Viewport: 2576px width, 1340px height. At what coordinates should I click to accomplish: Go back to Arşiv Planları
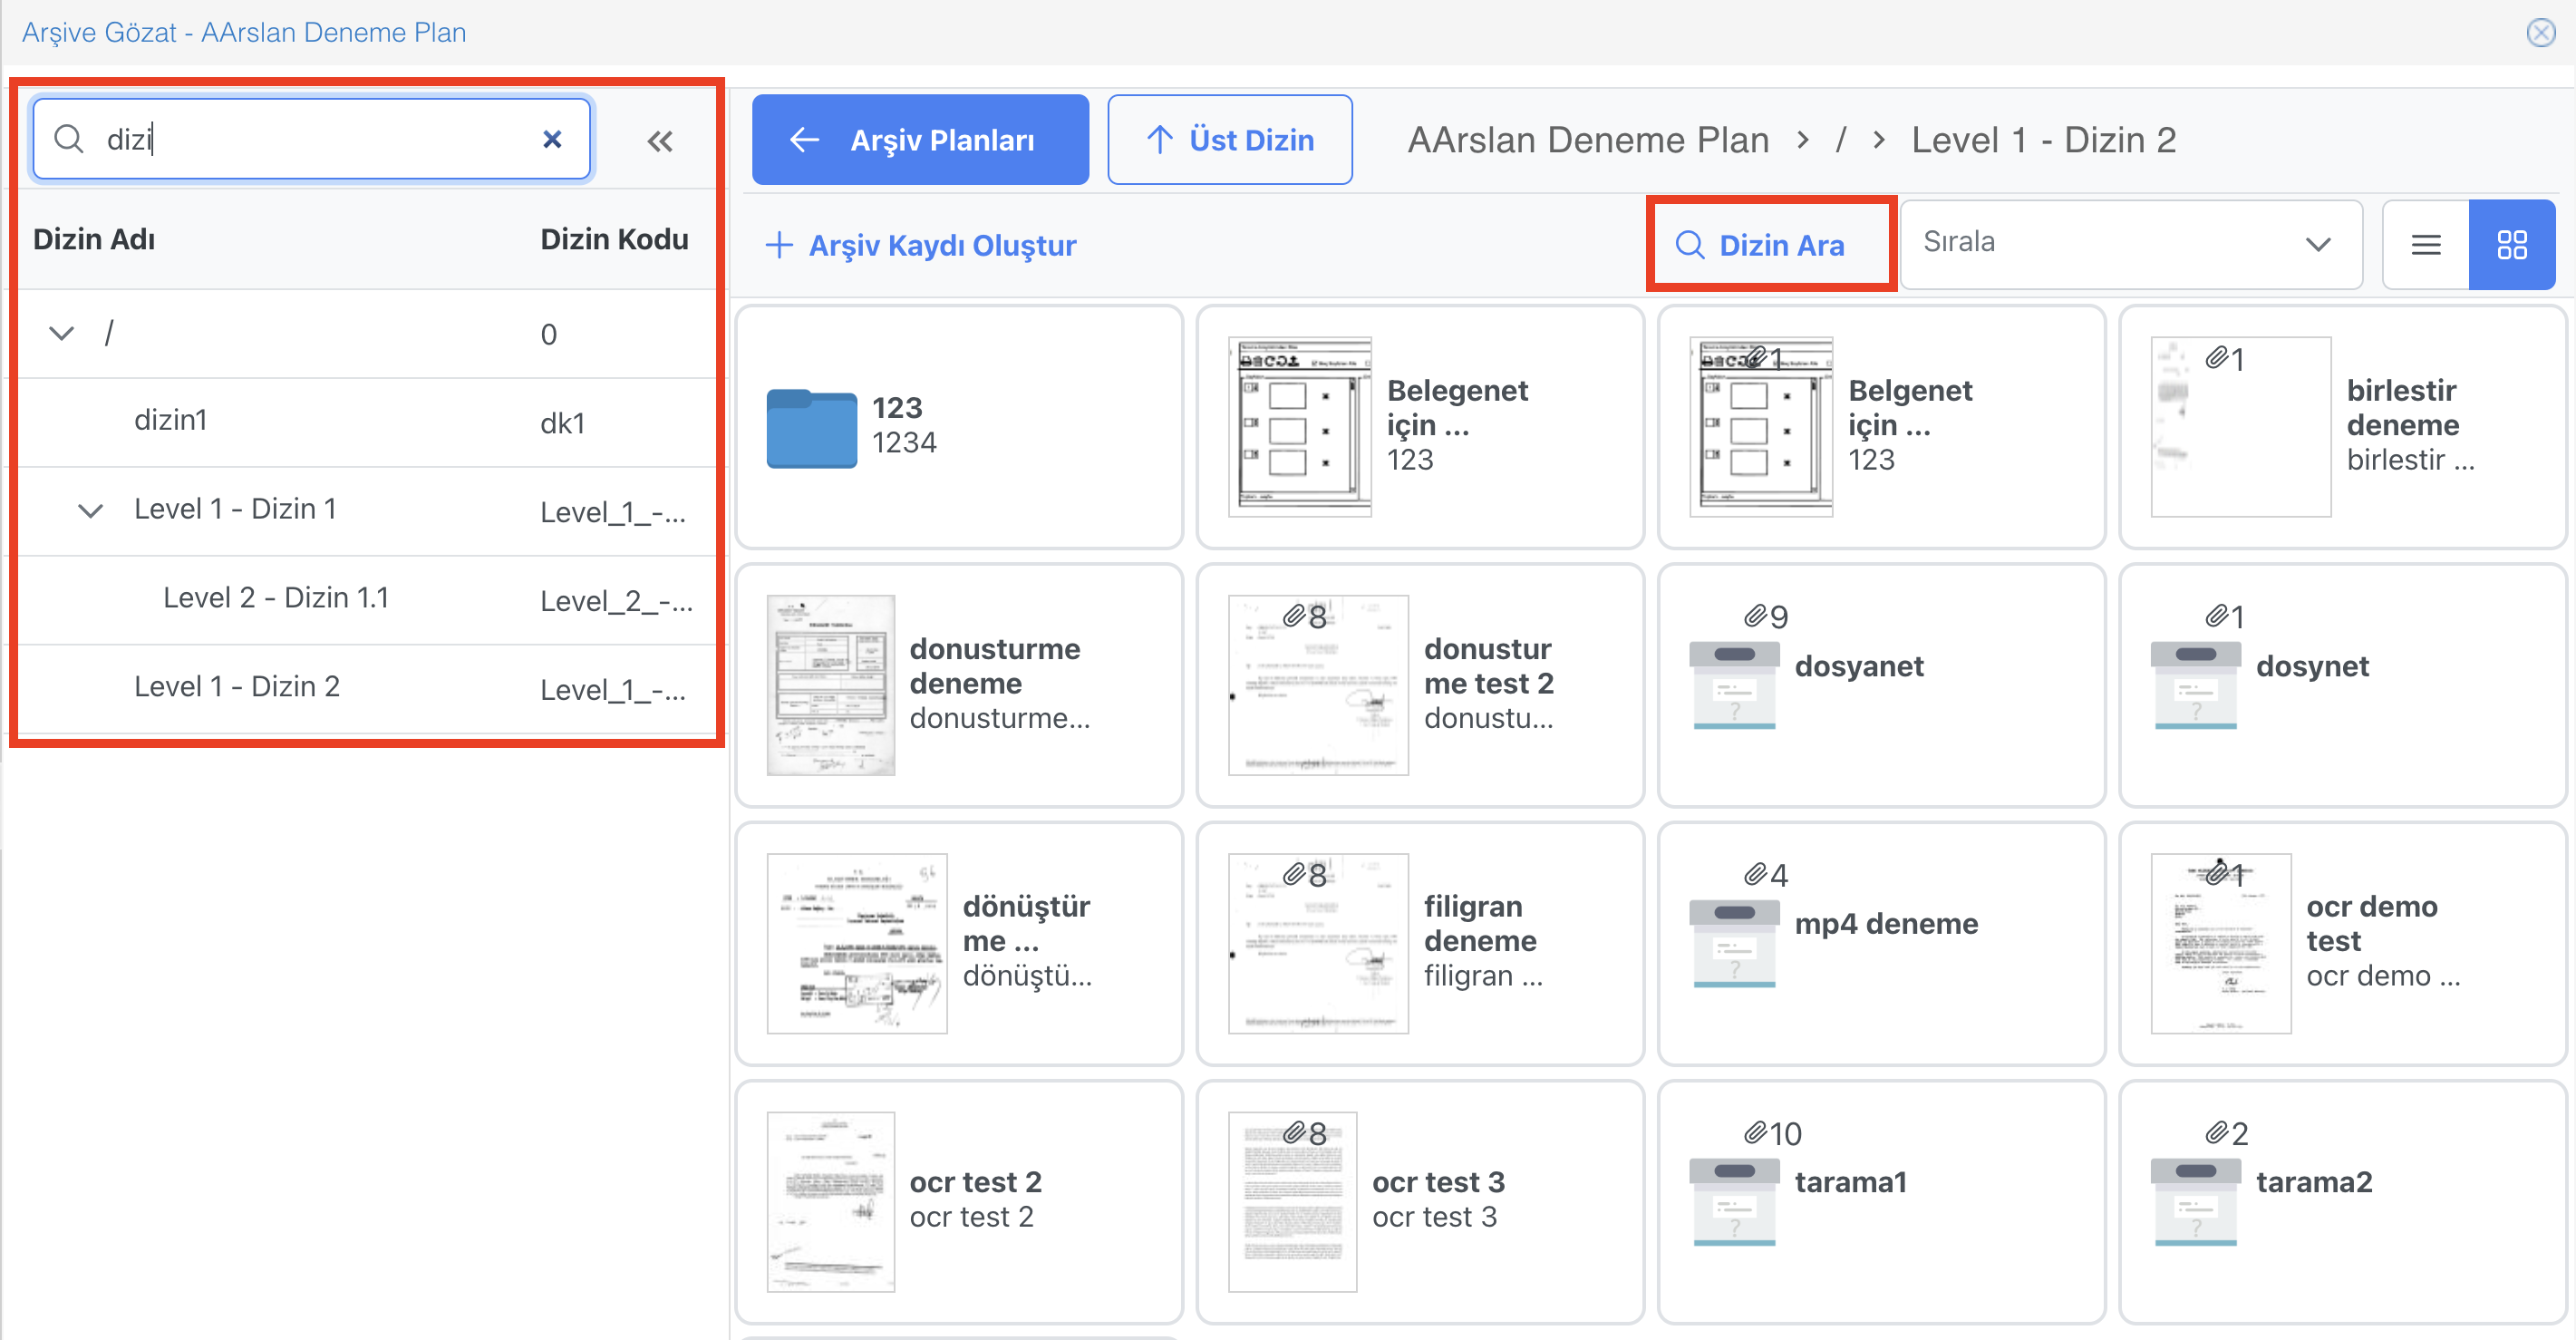(x=920, y=140)
